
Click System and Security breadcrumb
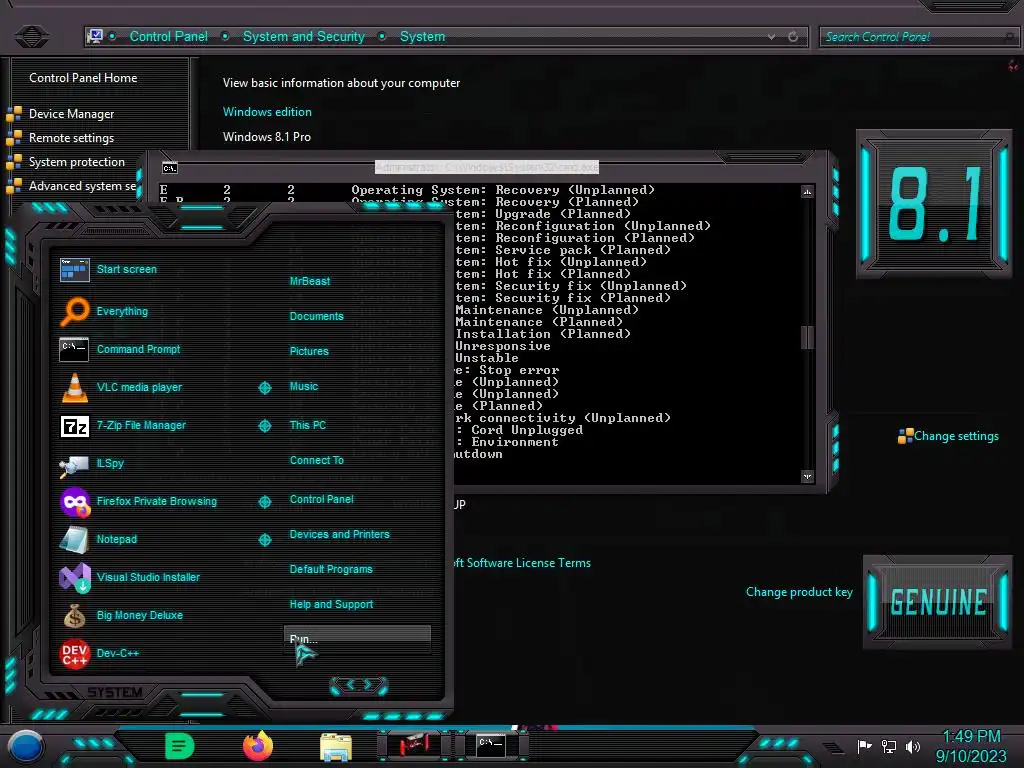point(304,37)
